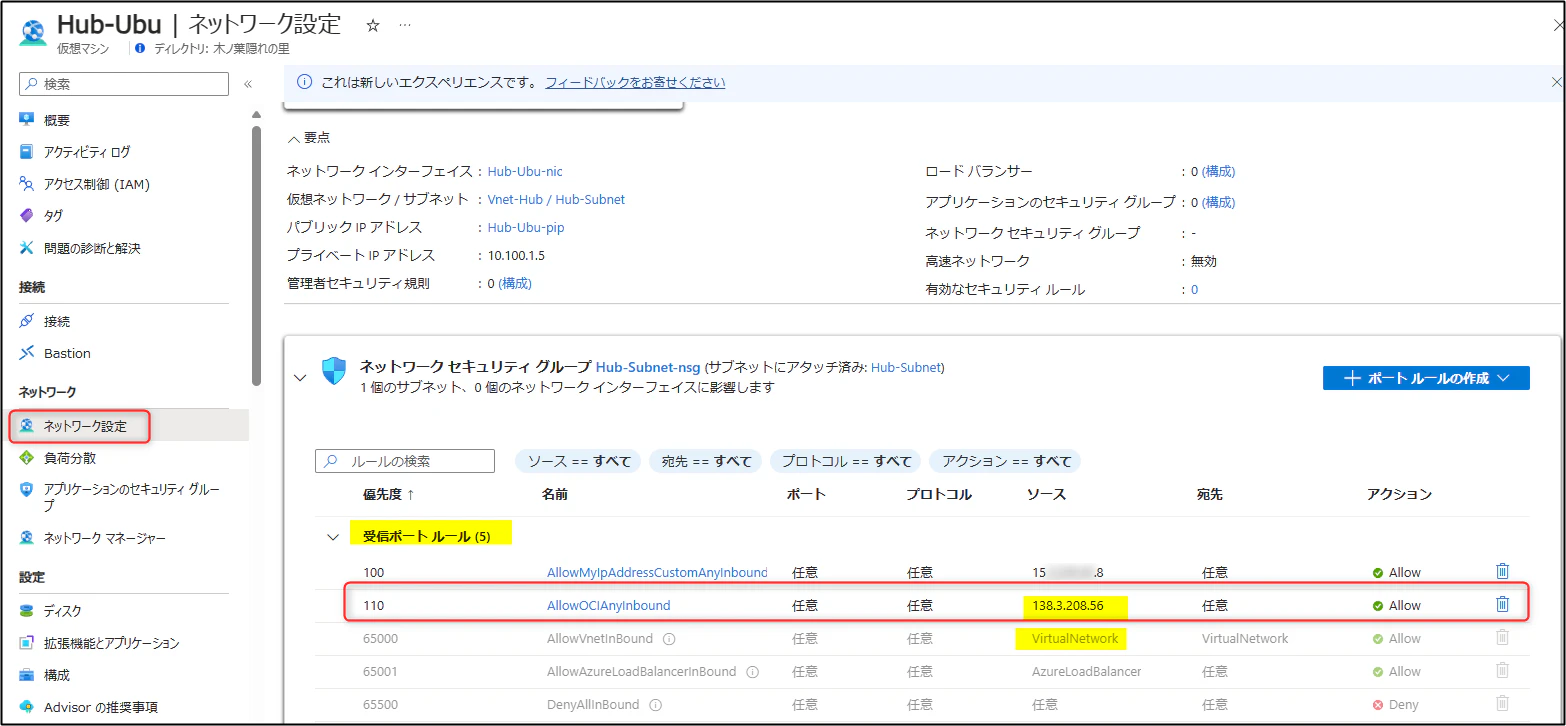Collapse the 受信ポート ルール (5) group
The image size is (1566, 726).
pos(333,537)
